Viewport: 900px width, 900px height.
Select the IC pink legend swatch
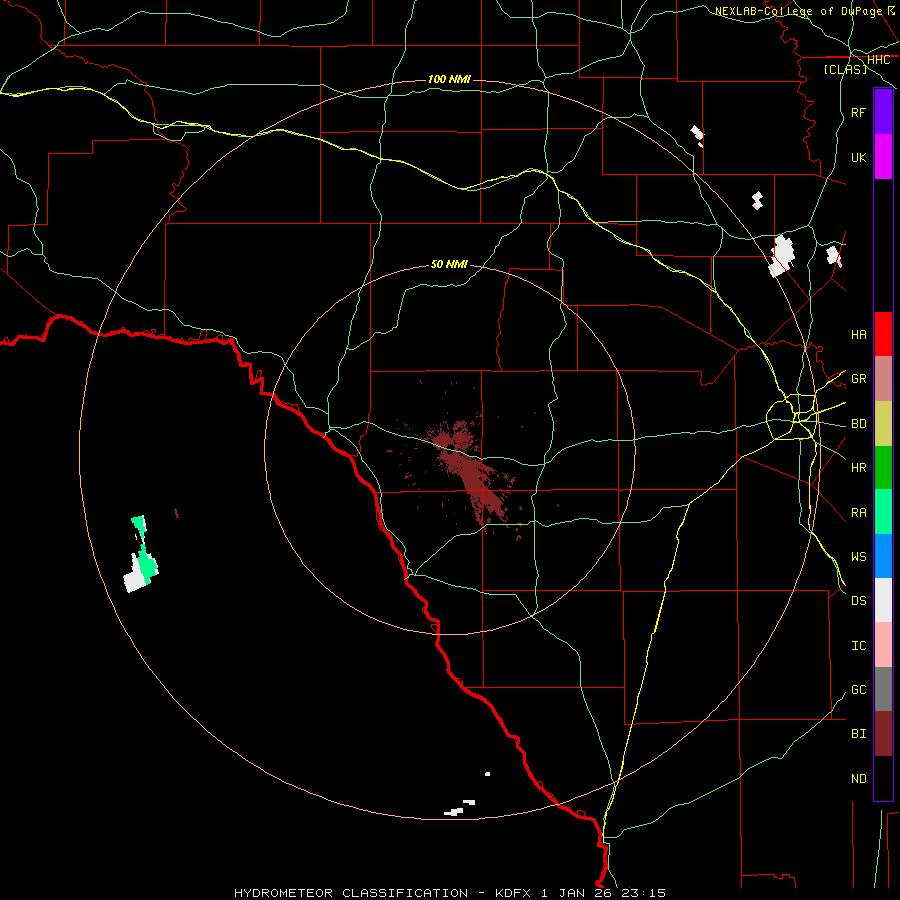tap(883, 645)
